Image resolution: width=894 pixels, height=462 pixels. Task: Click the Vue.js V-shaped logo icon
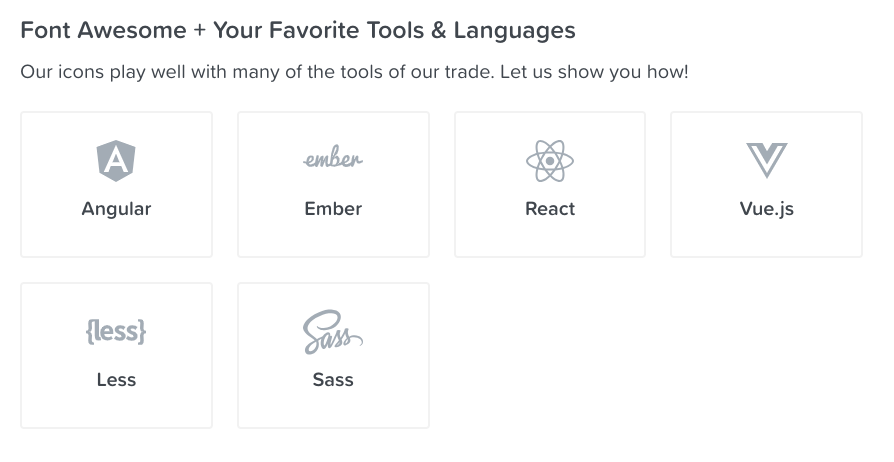pyautogui.click(x=766, y=160)
